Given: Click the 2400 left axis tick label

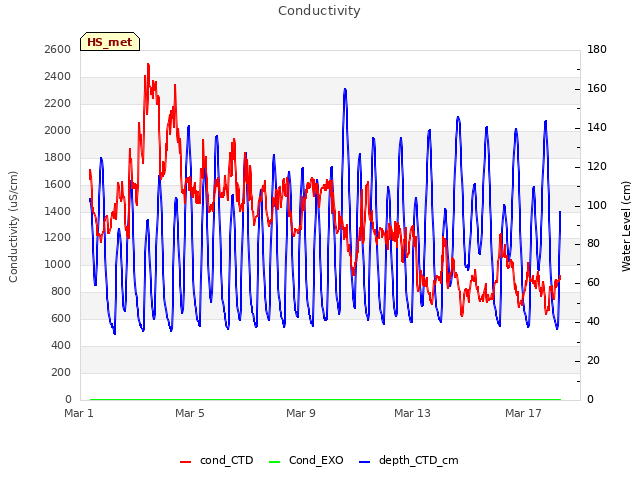Looking at the screenshot, I should pos(58,76).
